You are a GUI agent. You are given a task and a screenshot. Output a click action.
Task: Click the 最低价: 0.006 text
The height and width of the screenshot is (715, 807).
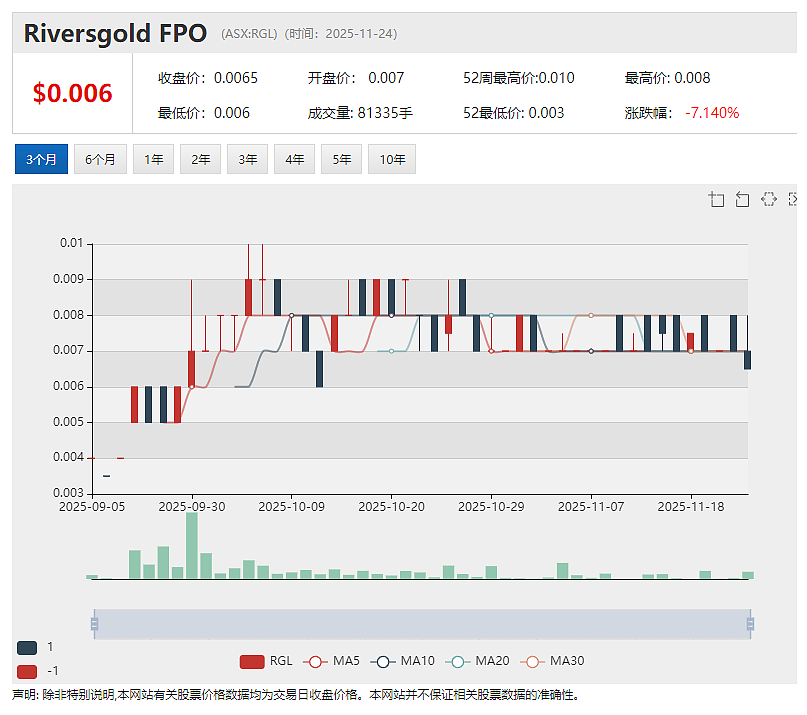(204, 113)
